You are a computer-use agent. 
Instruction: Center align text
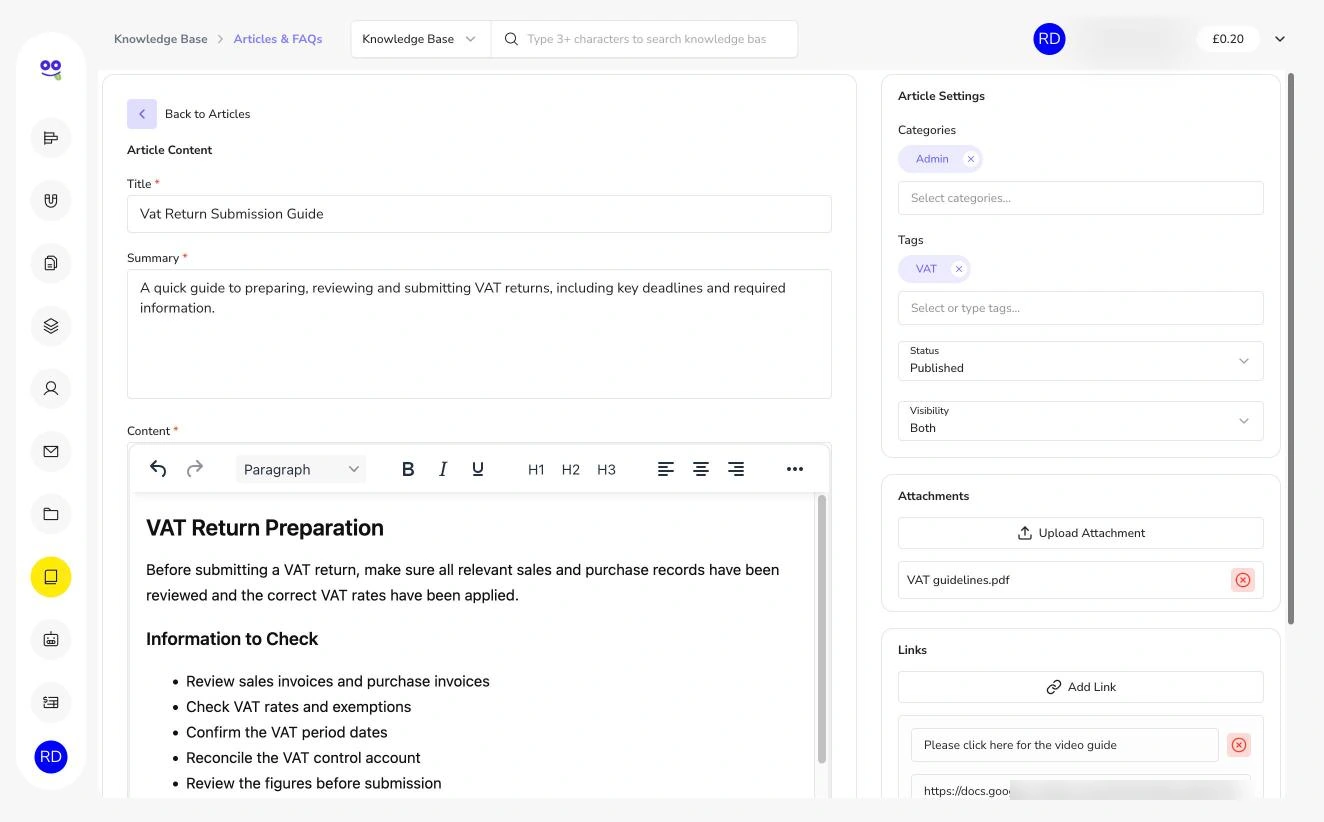pos(701,469)
